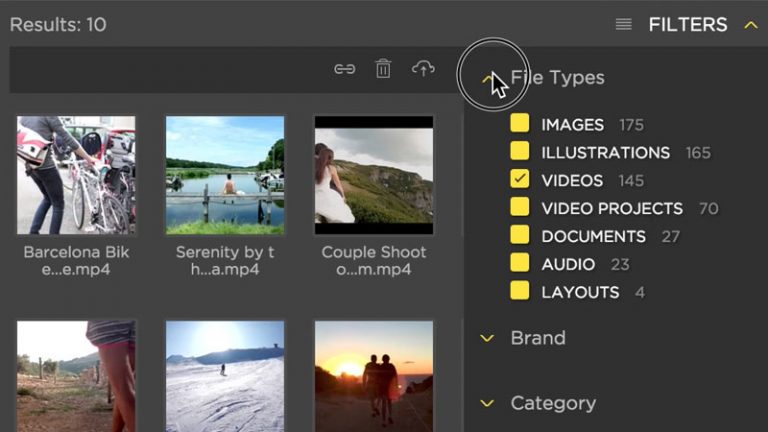Viewport: 768px width, 432px height.
Task: Click the filters list icon
Action: tap(624, 25)
